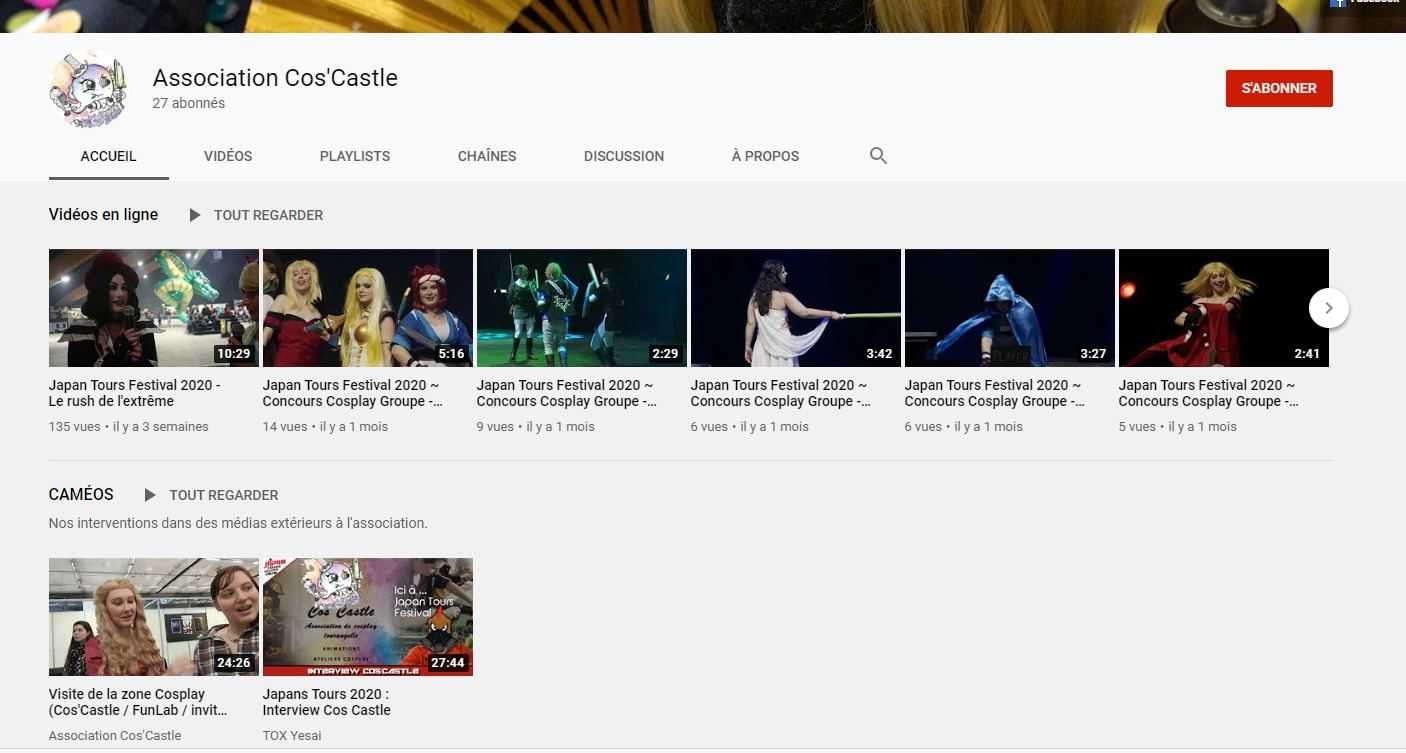
Task: Open the 2:41 Concours Cosplay Groupe thumbnail
Action: [1224, 308]
